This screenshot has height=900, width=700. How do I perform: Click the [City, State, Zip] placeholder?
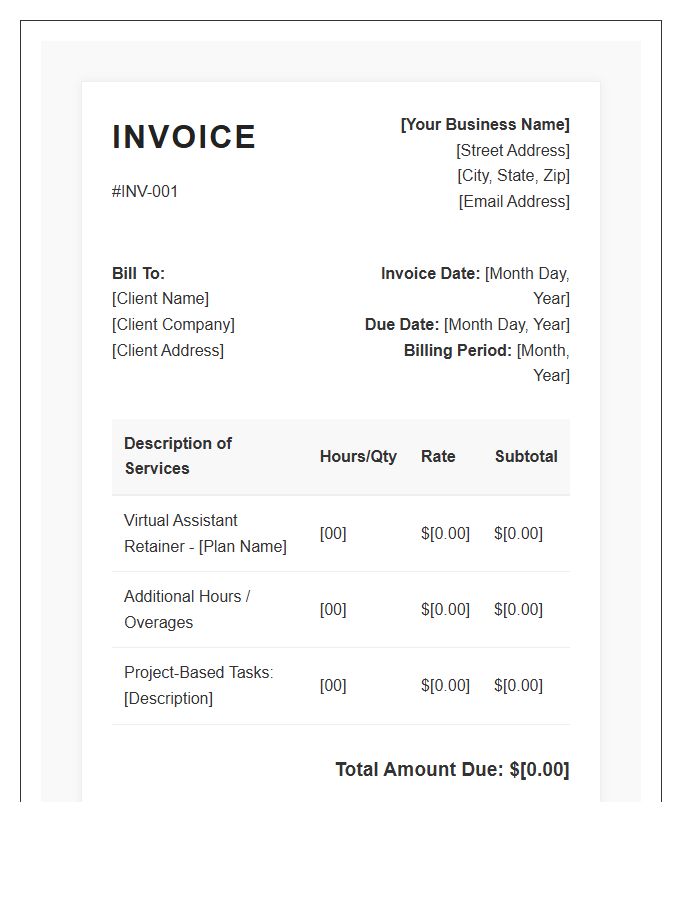pos(514,176)
